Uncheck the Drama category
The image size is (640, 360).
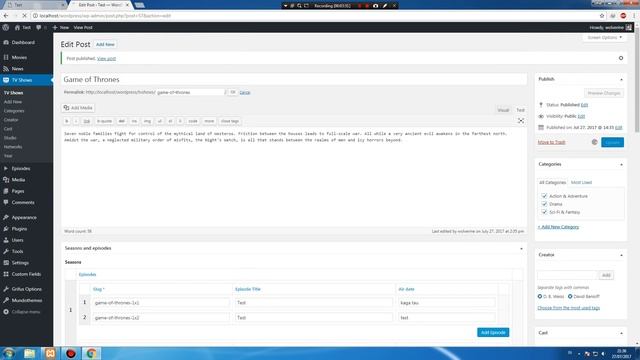(544, 204)
